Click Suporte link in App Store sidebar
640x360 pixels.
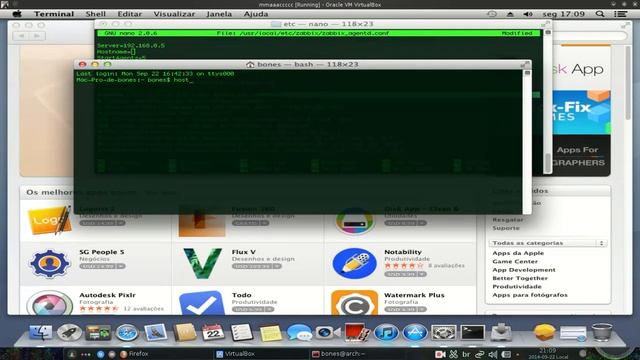(506, 228)
